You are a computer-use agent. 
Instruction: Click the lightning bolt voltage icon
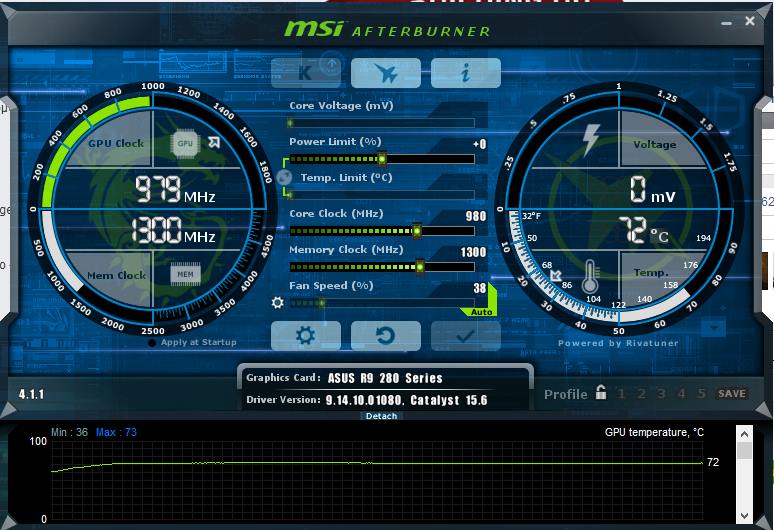591,140
